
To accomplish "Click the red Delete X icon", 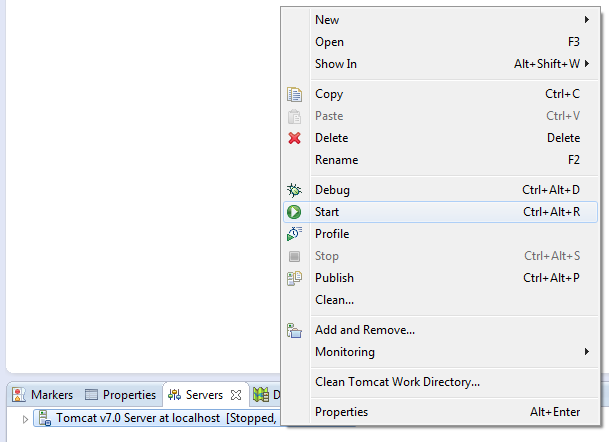I will coord(294,138).
